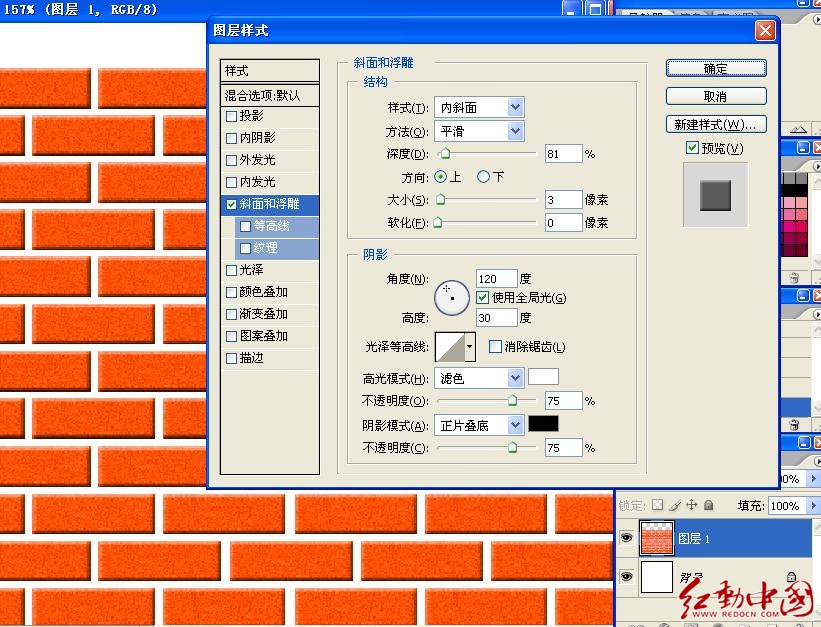Click padlock icon on 背景 layer row
Image resolution: width=821 pixels, height=627 pixels.
(791, 577)
